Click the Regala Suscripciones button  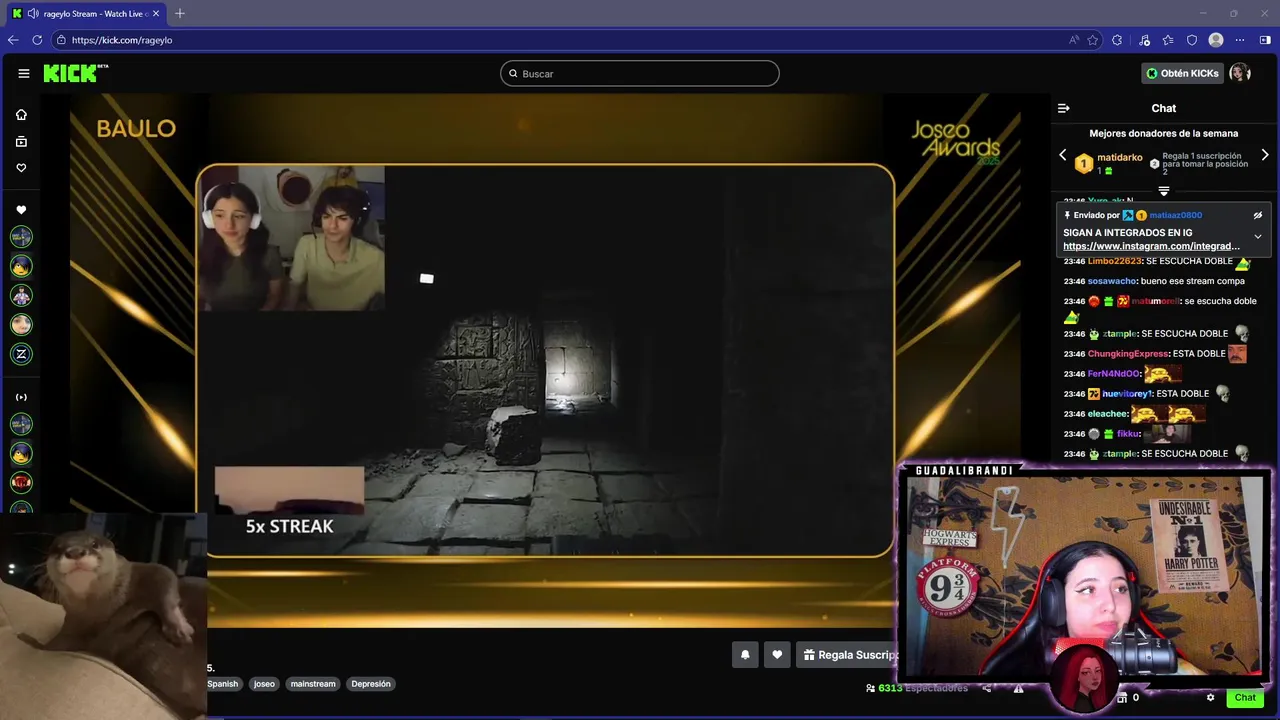click(848, 655)
